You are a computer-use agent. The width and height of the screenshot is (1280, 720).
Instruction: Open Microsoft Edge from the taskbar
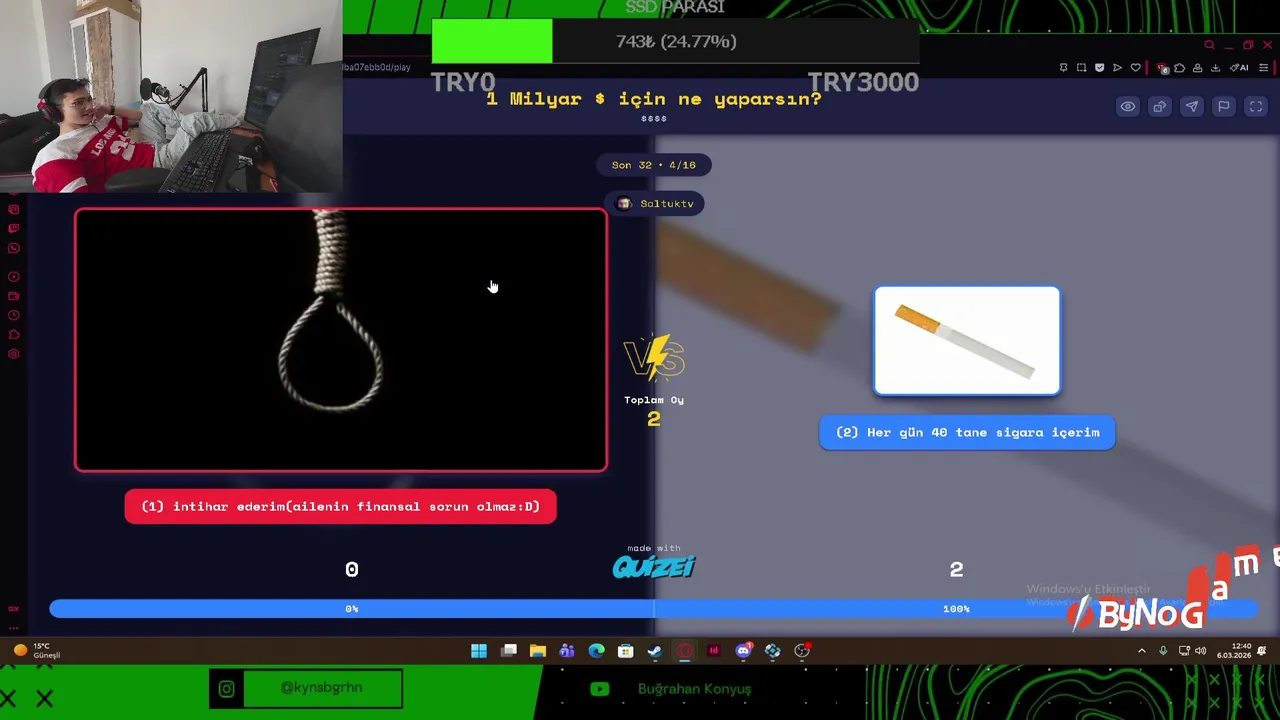tap(597, 651)
